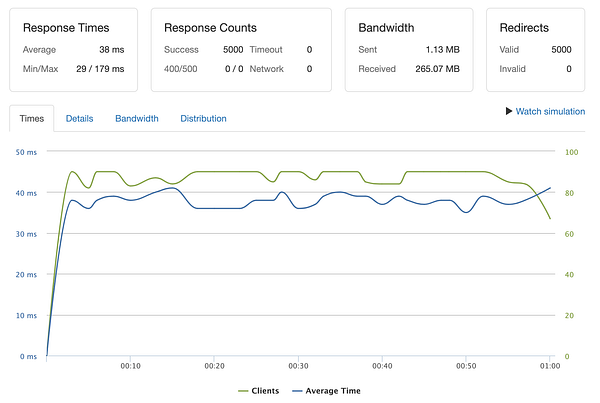Click the Bandwidth summary card heading
Image resolution: width=600 pixels, height=403 pixels.
tap(384, 28)
